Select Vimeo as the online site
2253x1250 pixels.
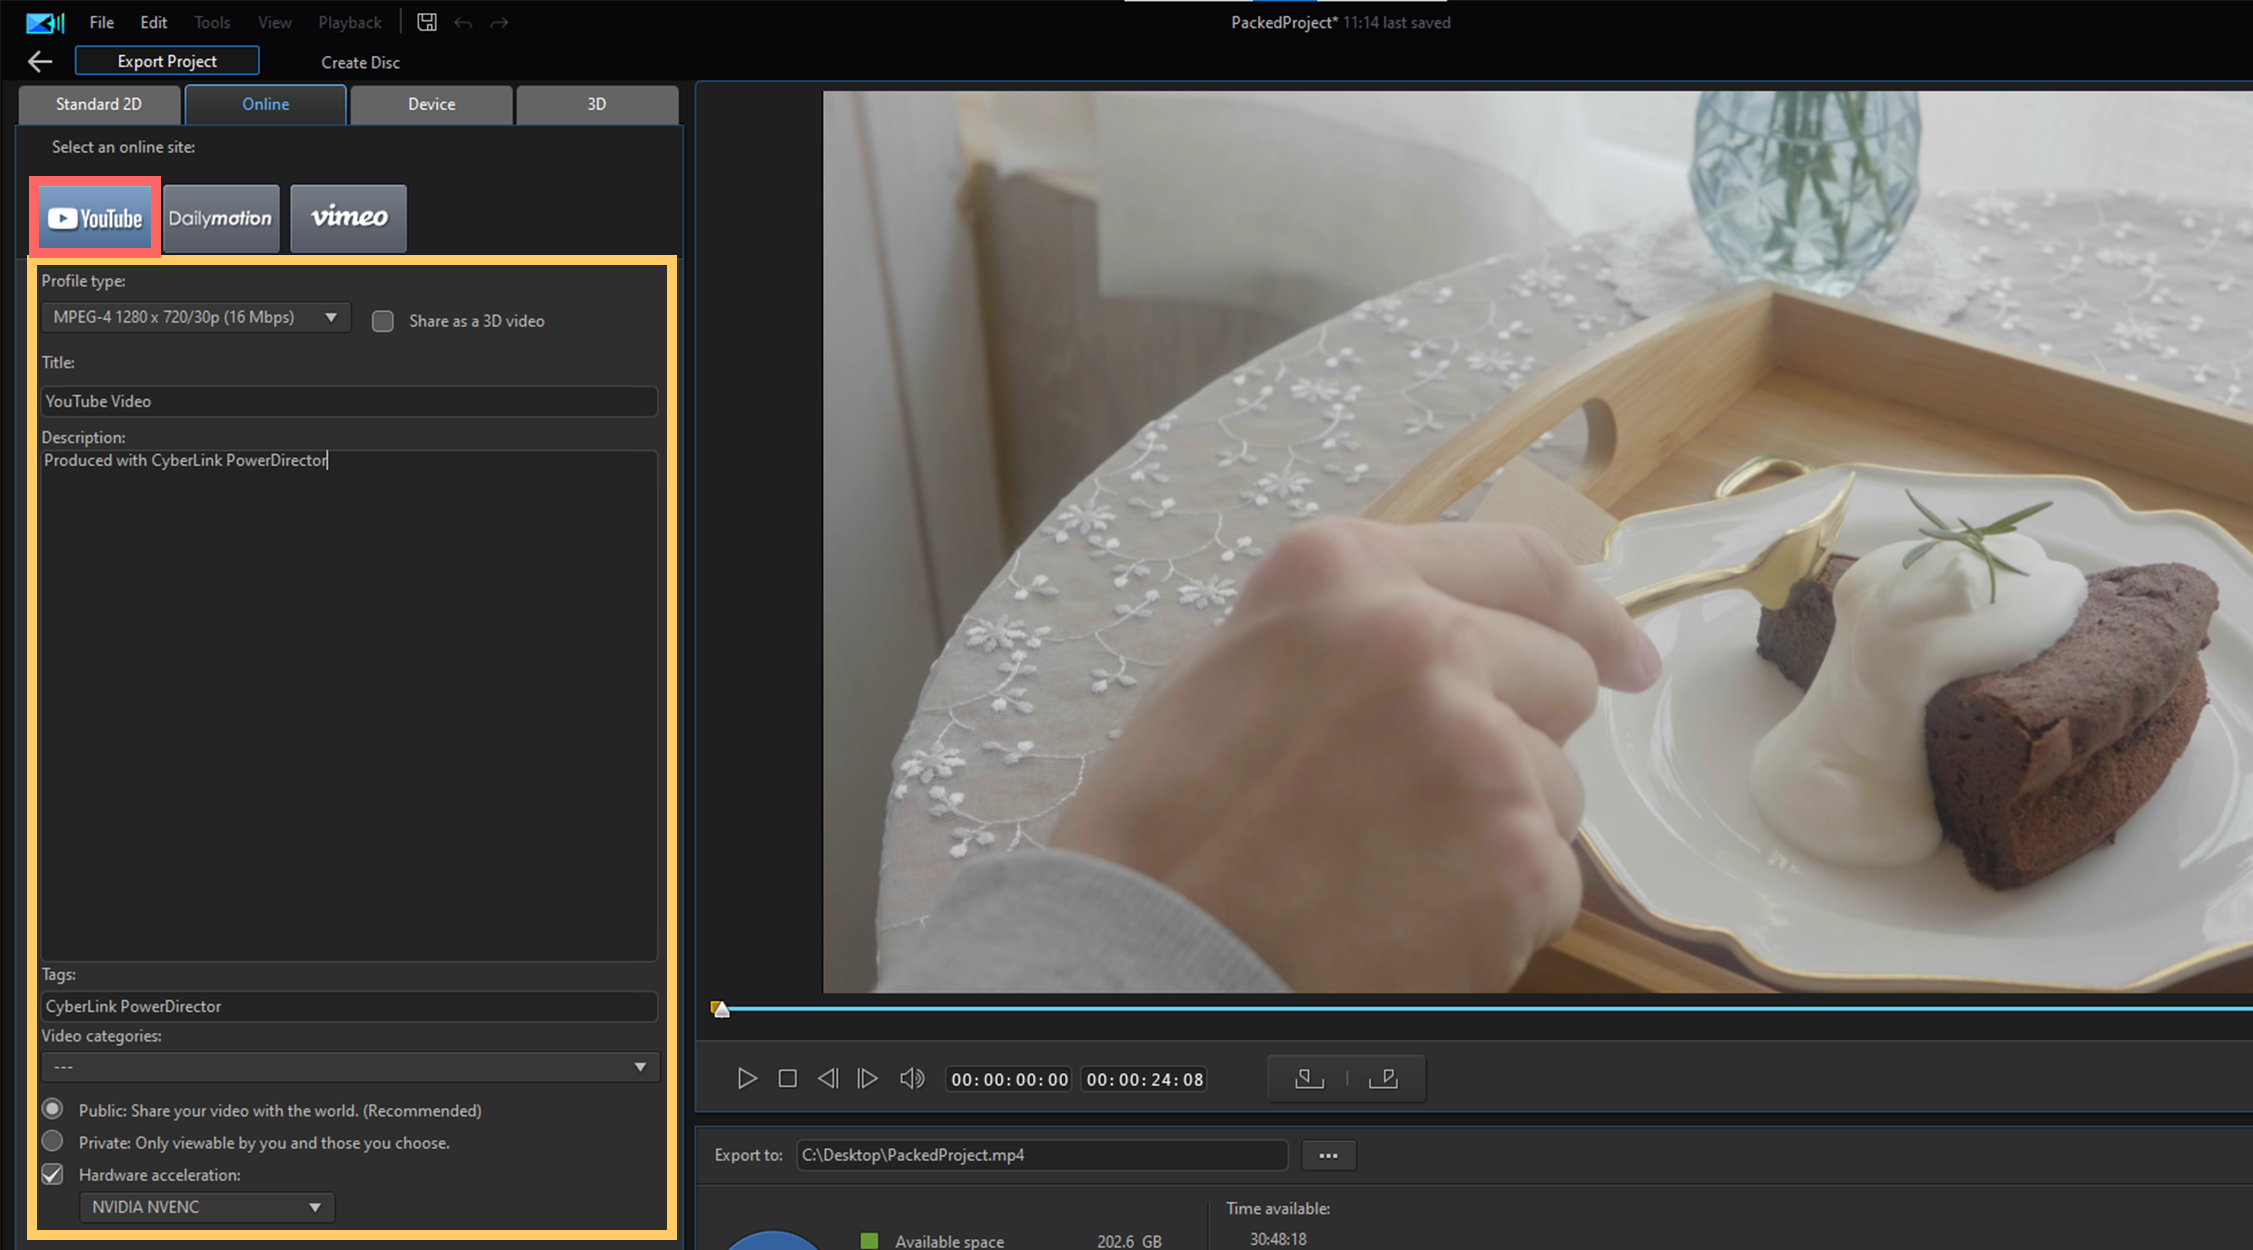[x=348, y=218]
